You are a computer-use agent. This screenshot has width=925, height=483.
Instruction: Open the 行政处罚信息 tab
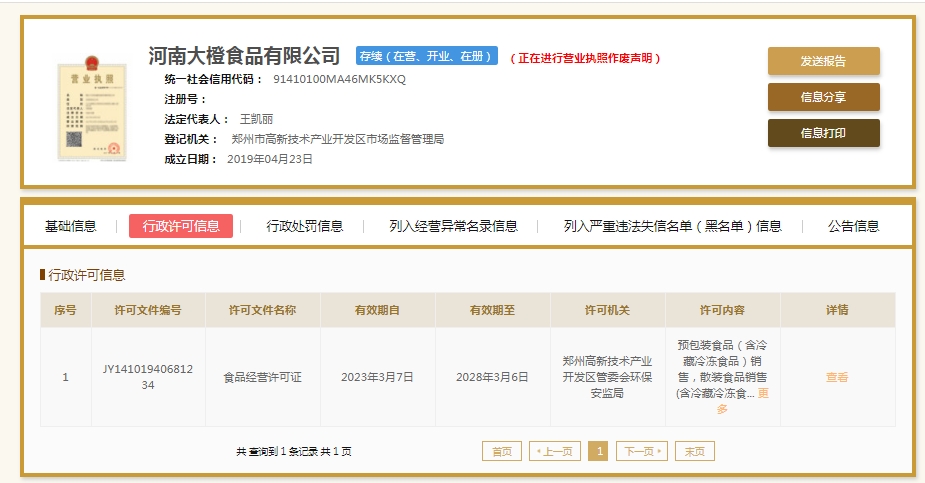pos(304,226)
